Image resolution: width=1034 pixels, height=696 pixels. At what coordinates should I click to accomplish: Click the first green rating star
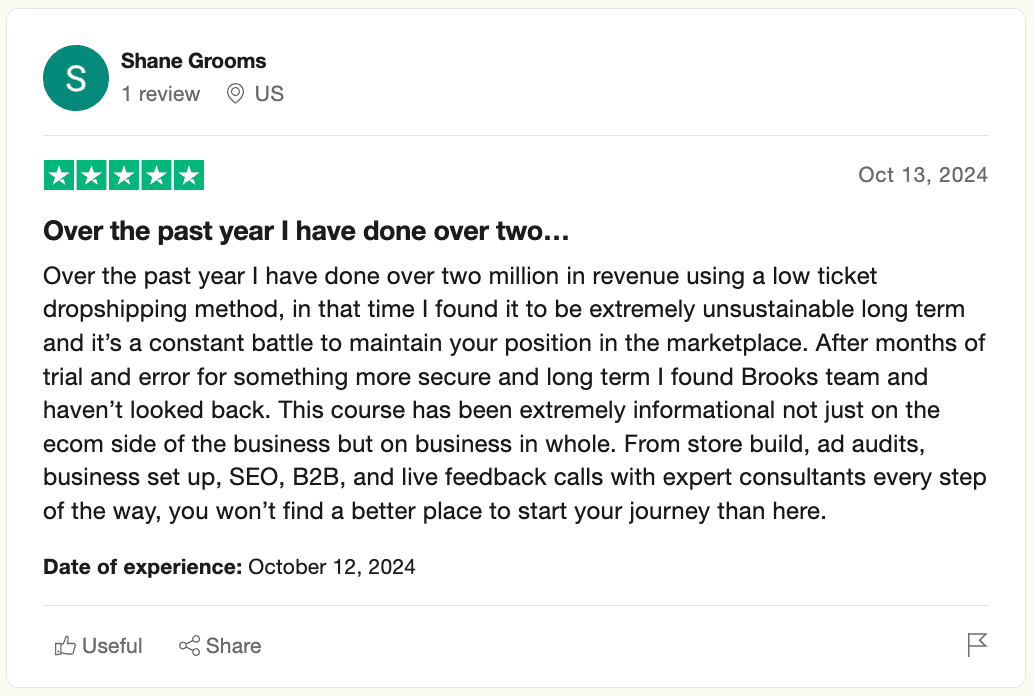(59, 176)
